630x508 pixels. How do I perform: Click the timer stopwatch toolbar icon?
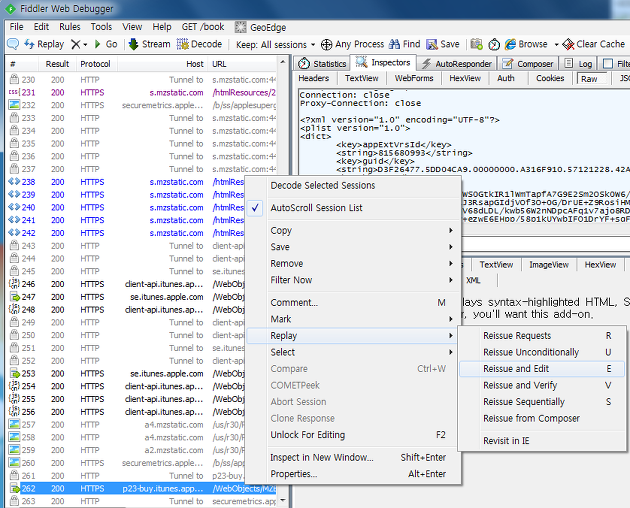pyautogui.click(x=494, y=44)
